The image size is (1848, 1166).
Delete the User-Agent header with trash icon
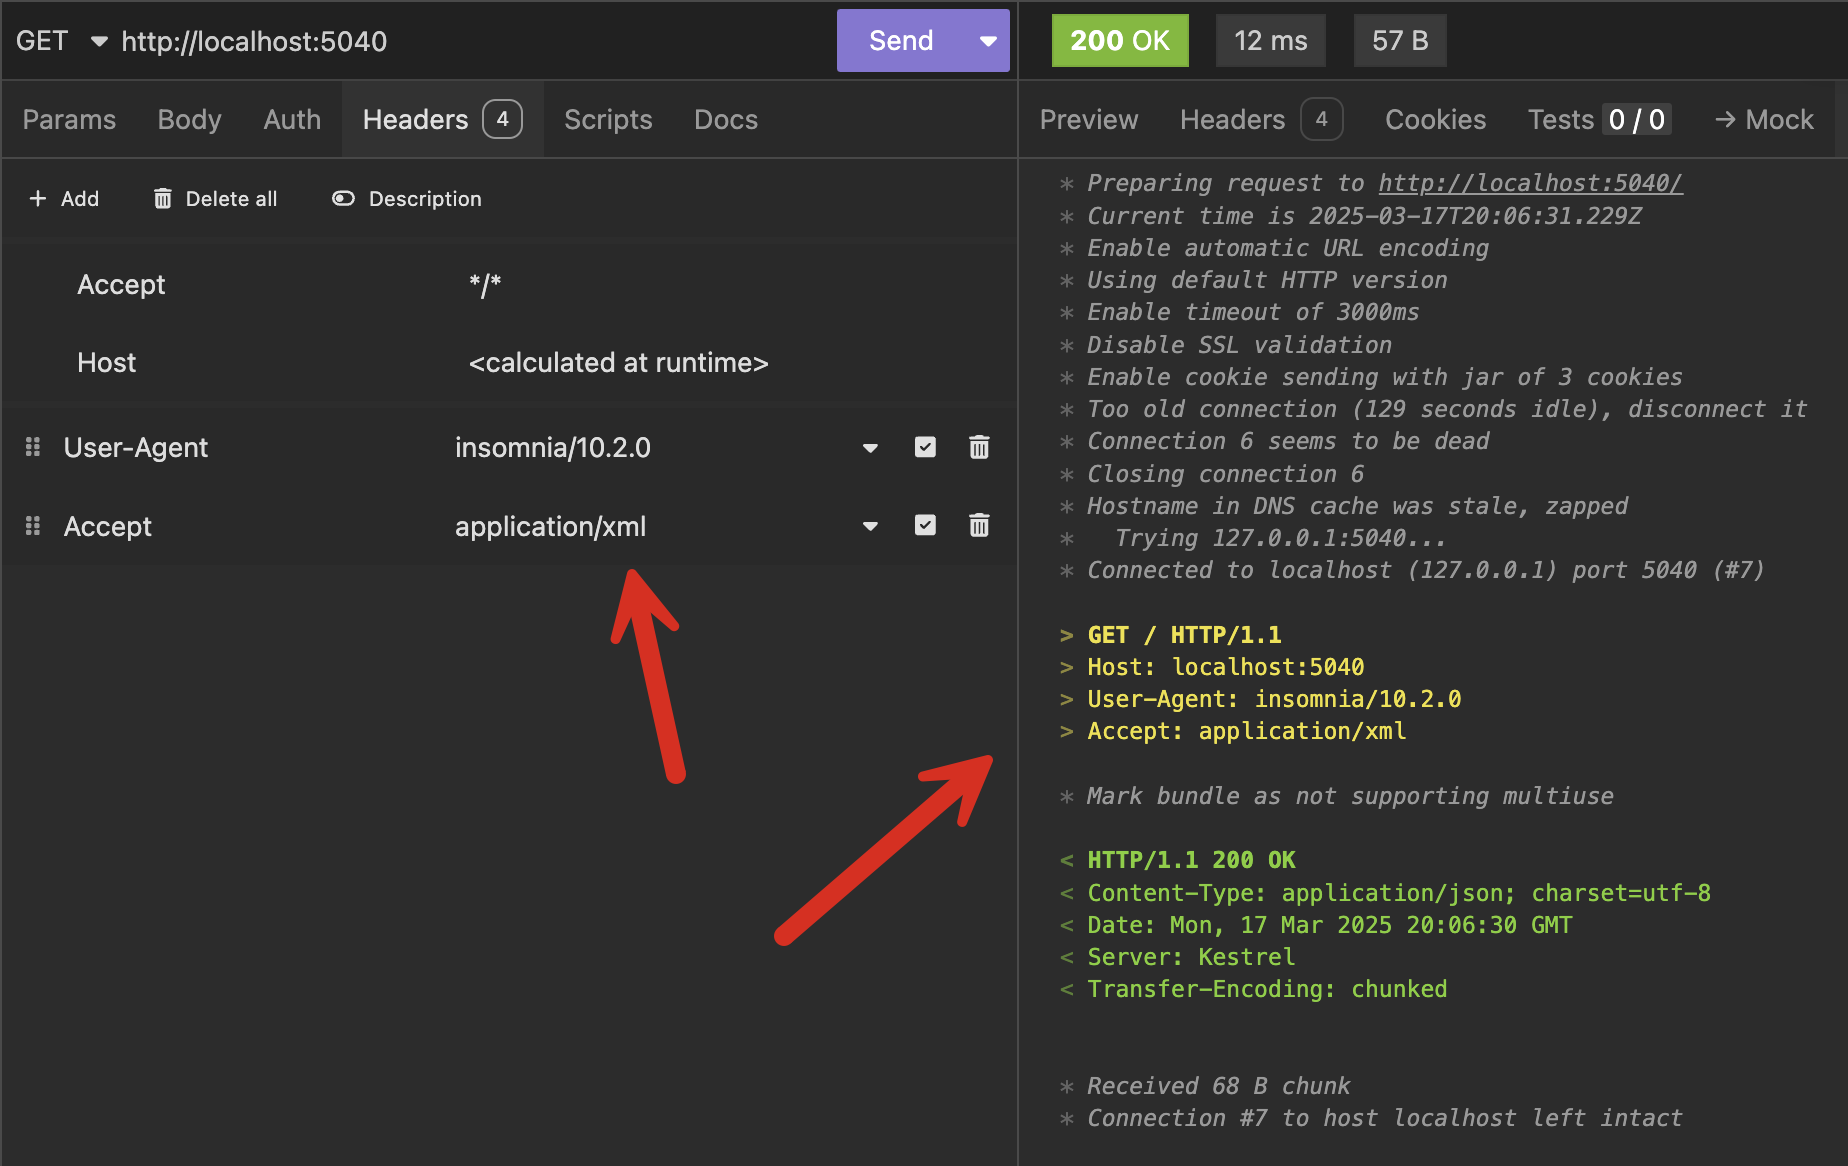[979, 447]
